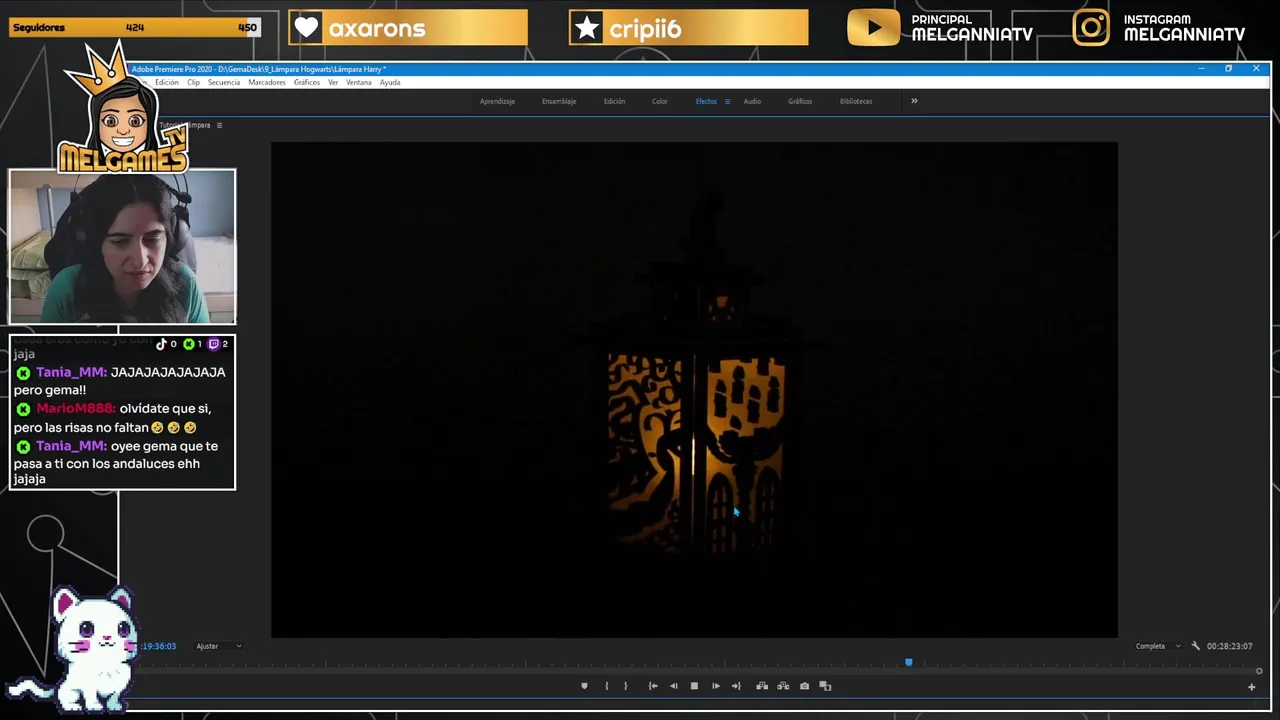This screenshot has width=1280, height=720.
Task: Mark Out point with right brace icon
Action: pos(626,686)
